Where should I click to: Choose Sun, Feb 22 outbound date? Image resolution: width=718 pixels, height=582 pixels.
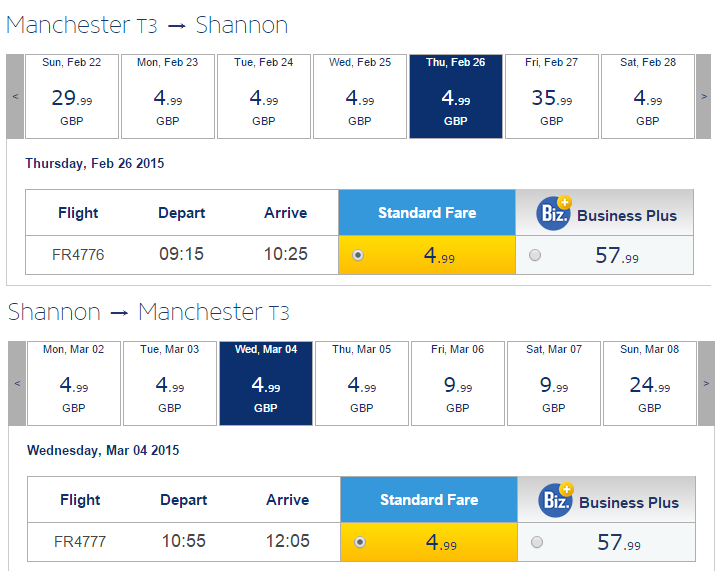point(72,96)
